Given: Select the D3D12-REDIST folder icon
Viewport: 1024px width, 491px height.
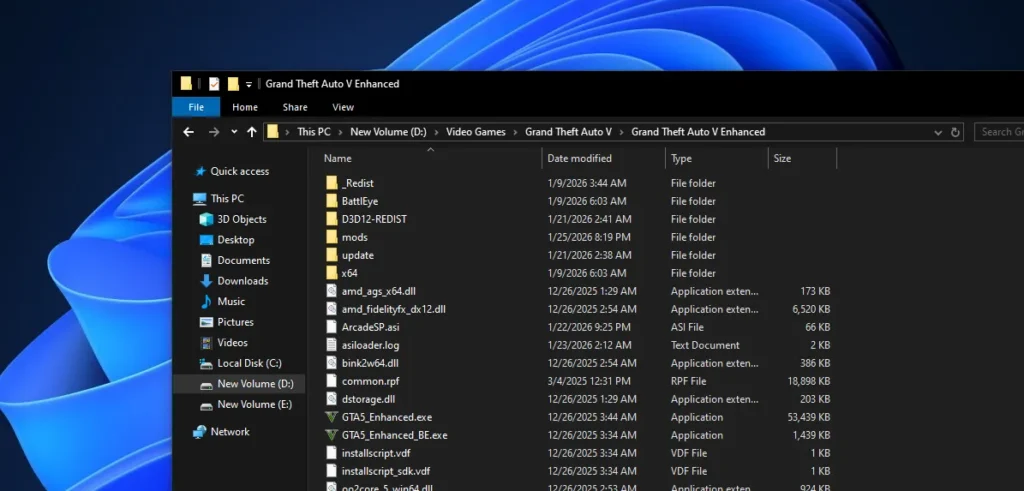Looking at the screenshot, I should [x=332, y=219].
